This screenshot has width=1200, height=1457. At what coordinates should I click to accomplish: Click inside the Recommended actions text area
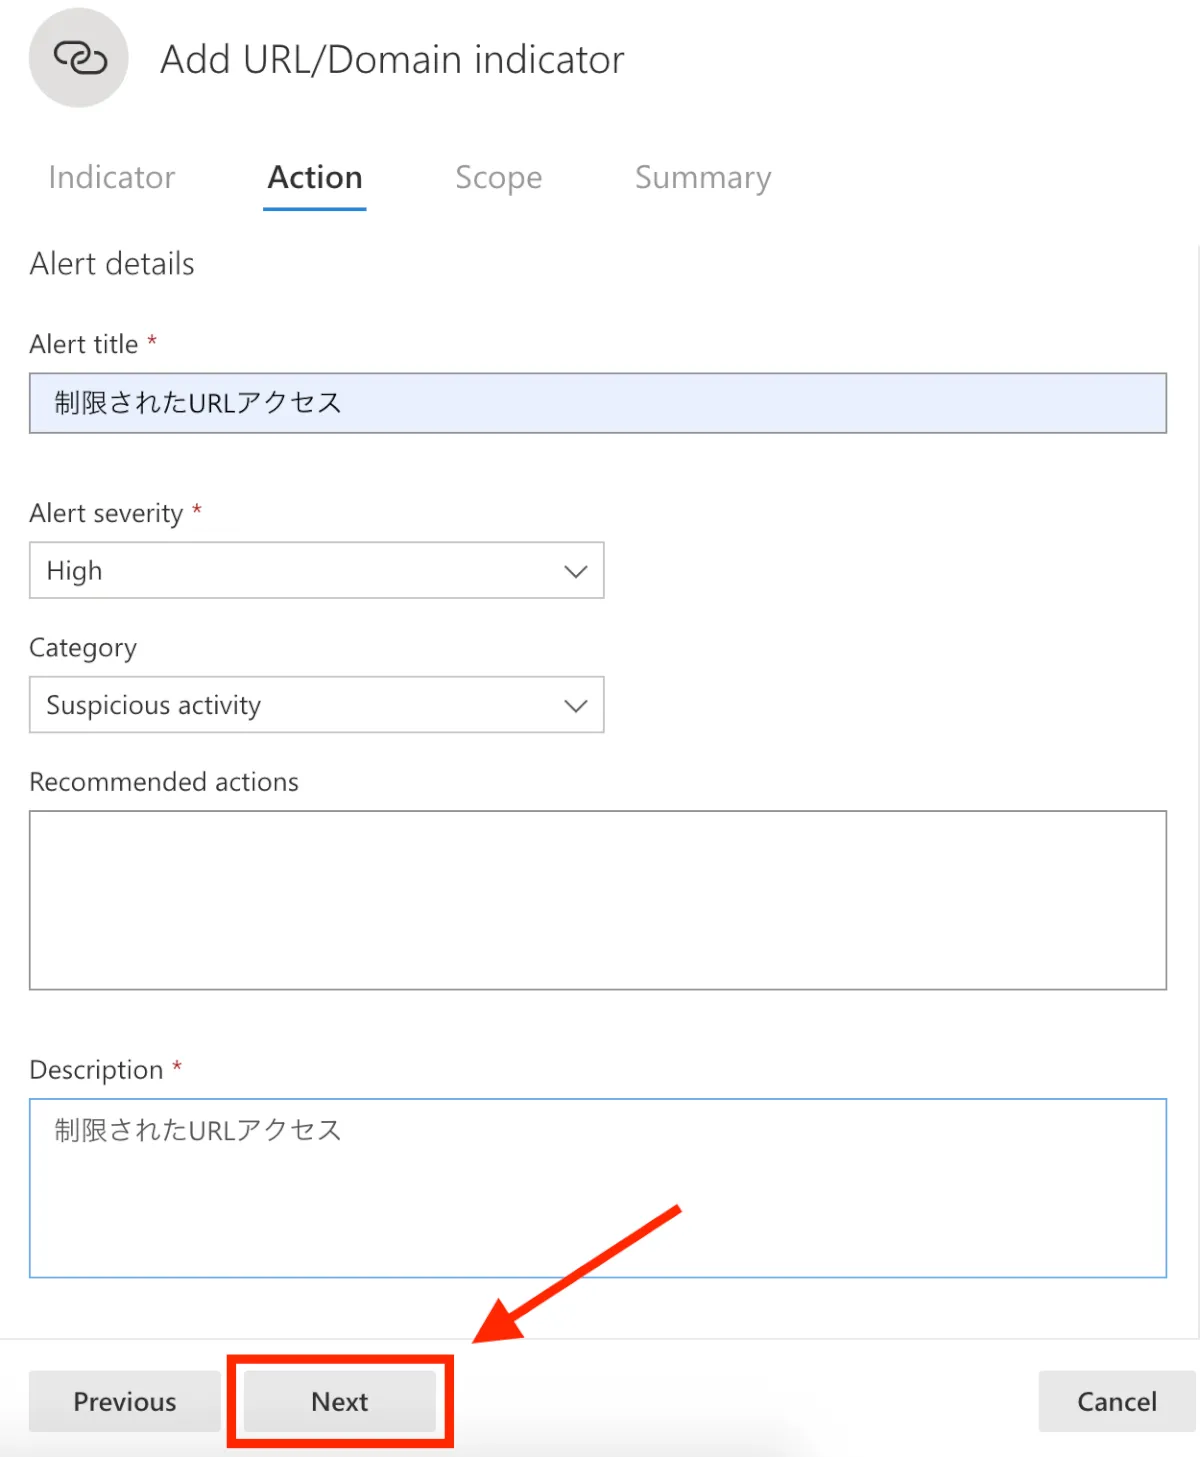tap(597, 900)
